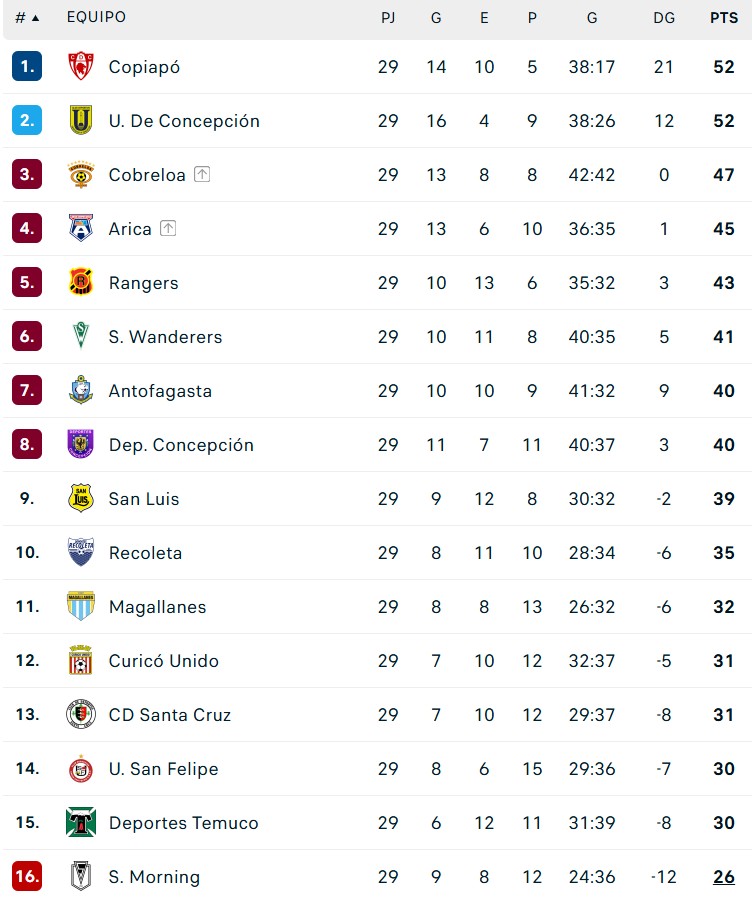Click the Deportes Temuco crest icon
The image size is (752, 897).
pos(80,823)
